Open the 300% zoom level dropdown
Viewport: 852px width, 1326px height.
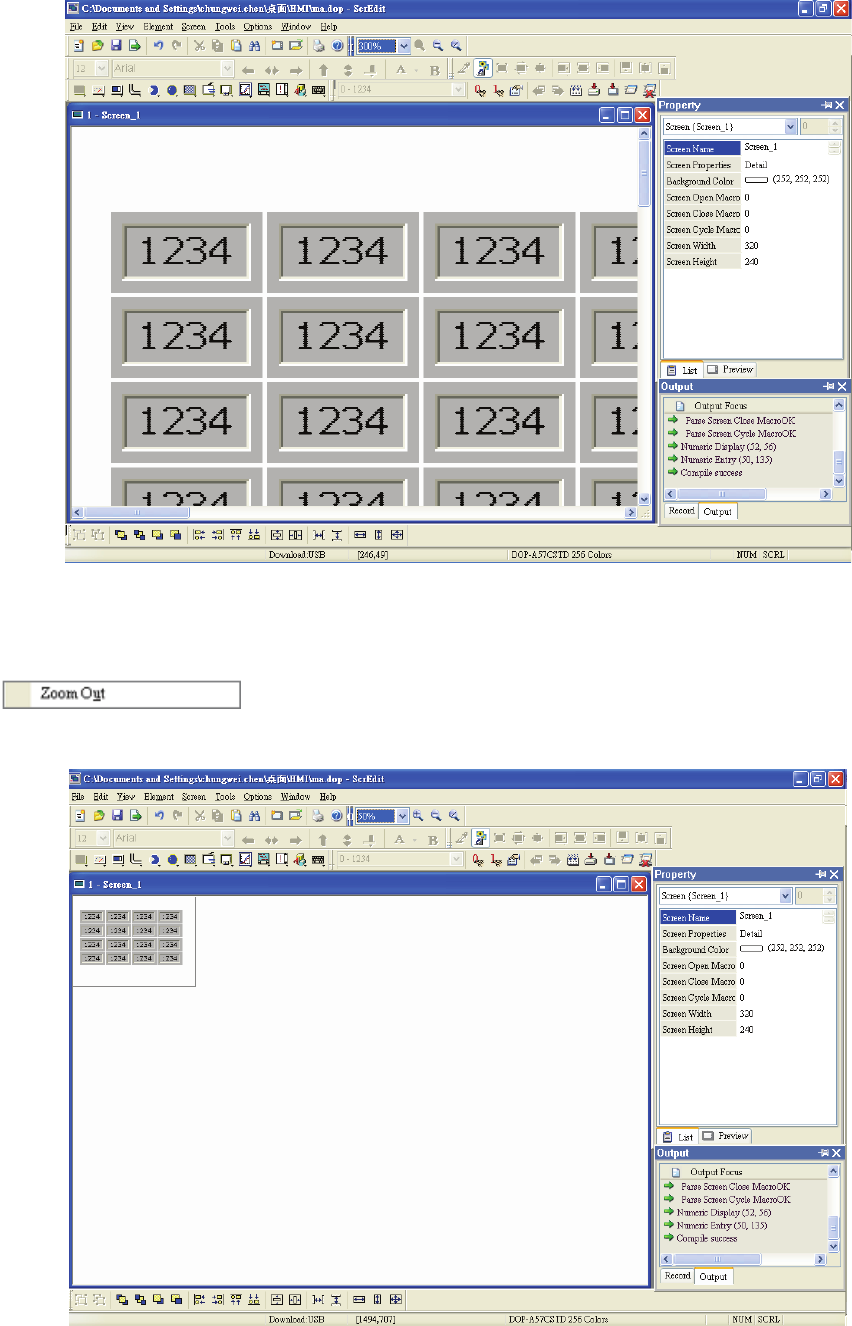click(403, 46)
